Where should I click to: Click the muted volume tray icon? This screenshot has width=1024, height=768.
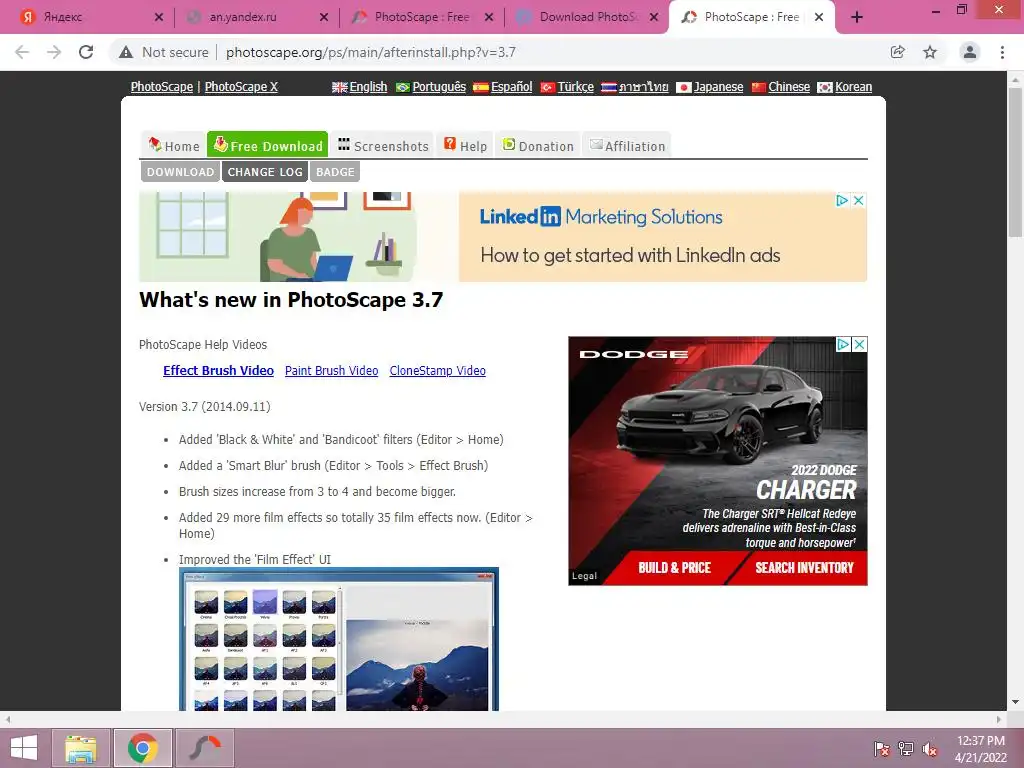tap(929, 749)
